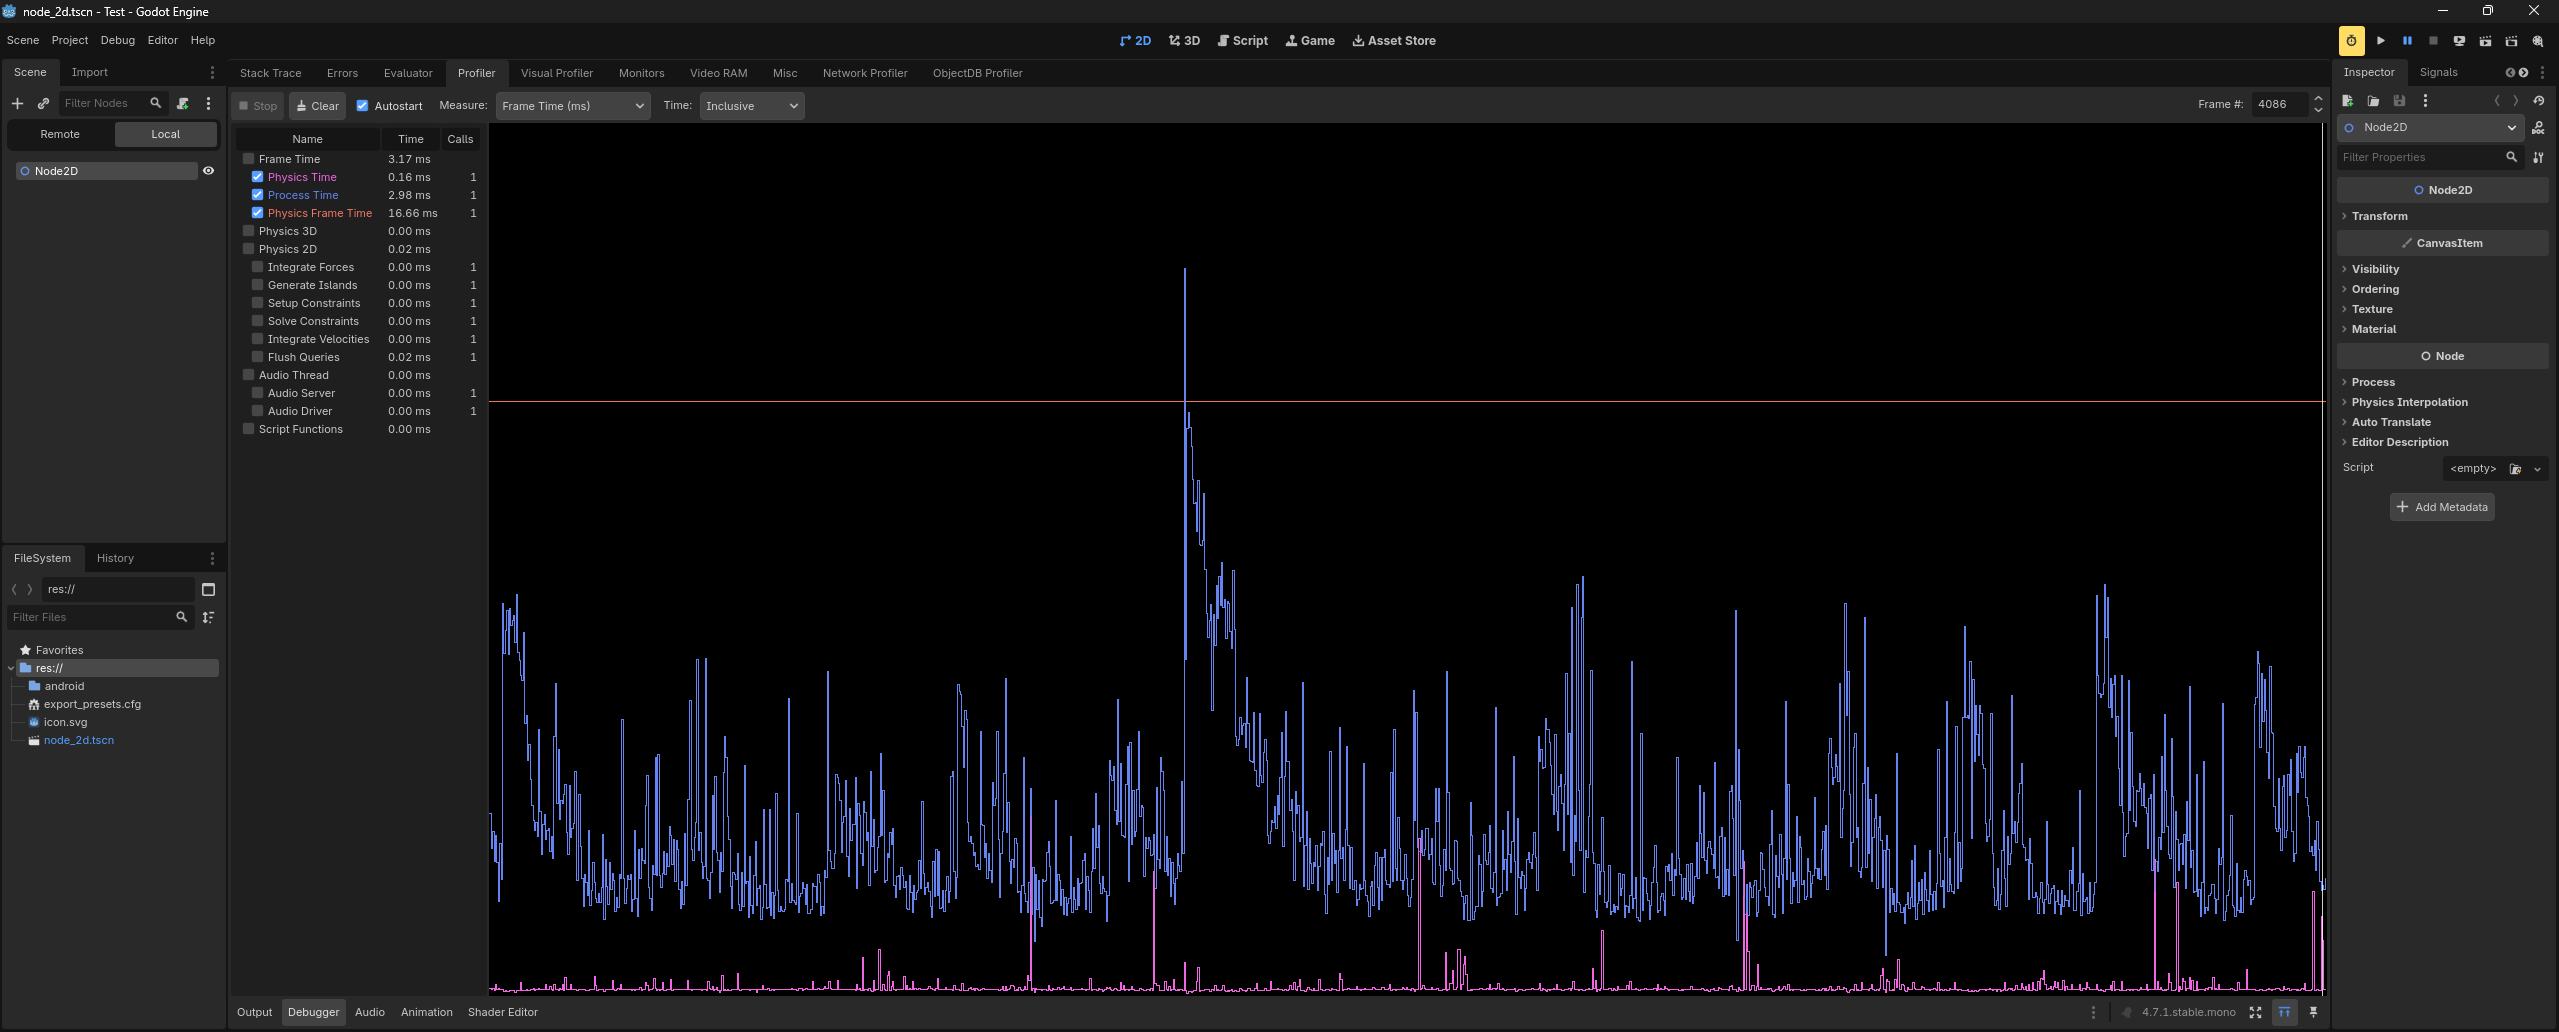
Task: Uncheck the Process Time graph checkbox
Action: [257, 195]
